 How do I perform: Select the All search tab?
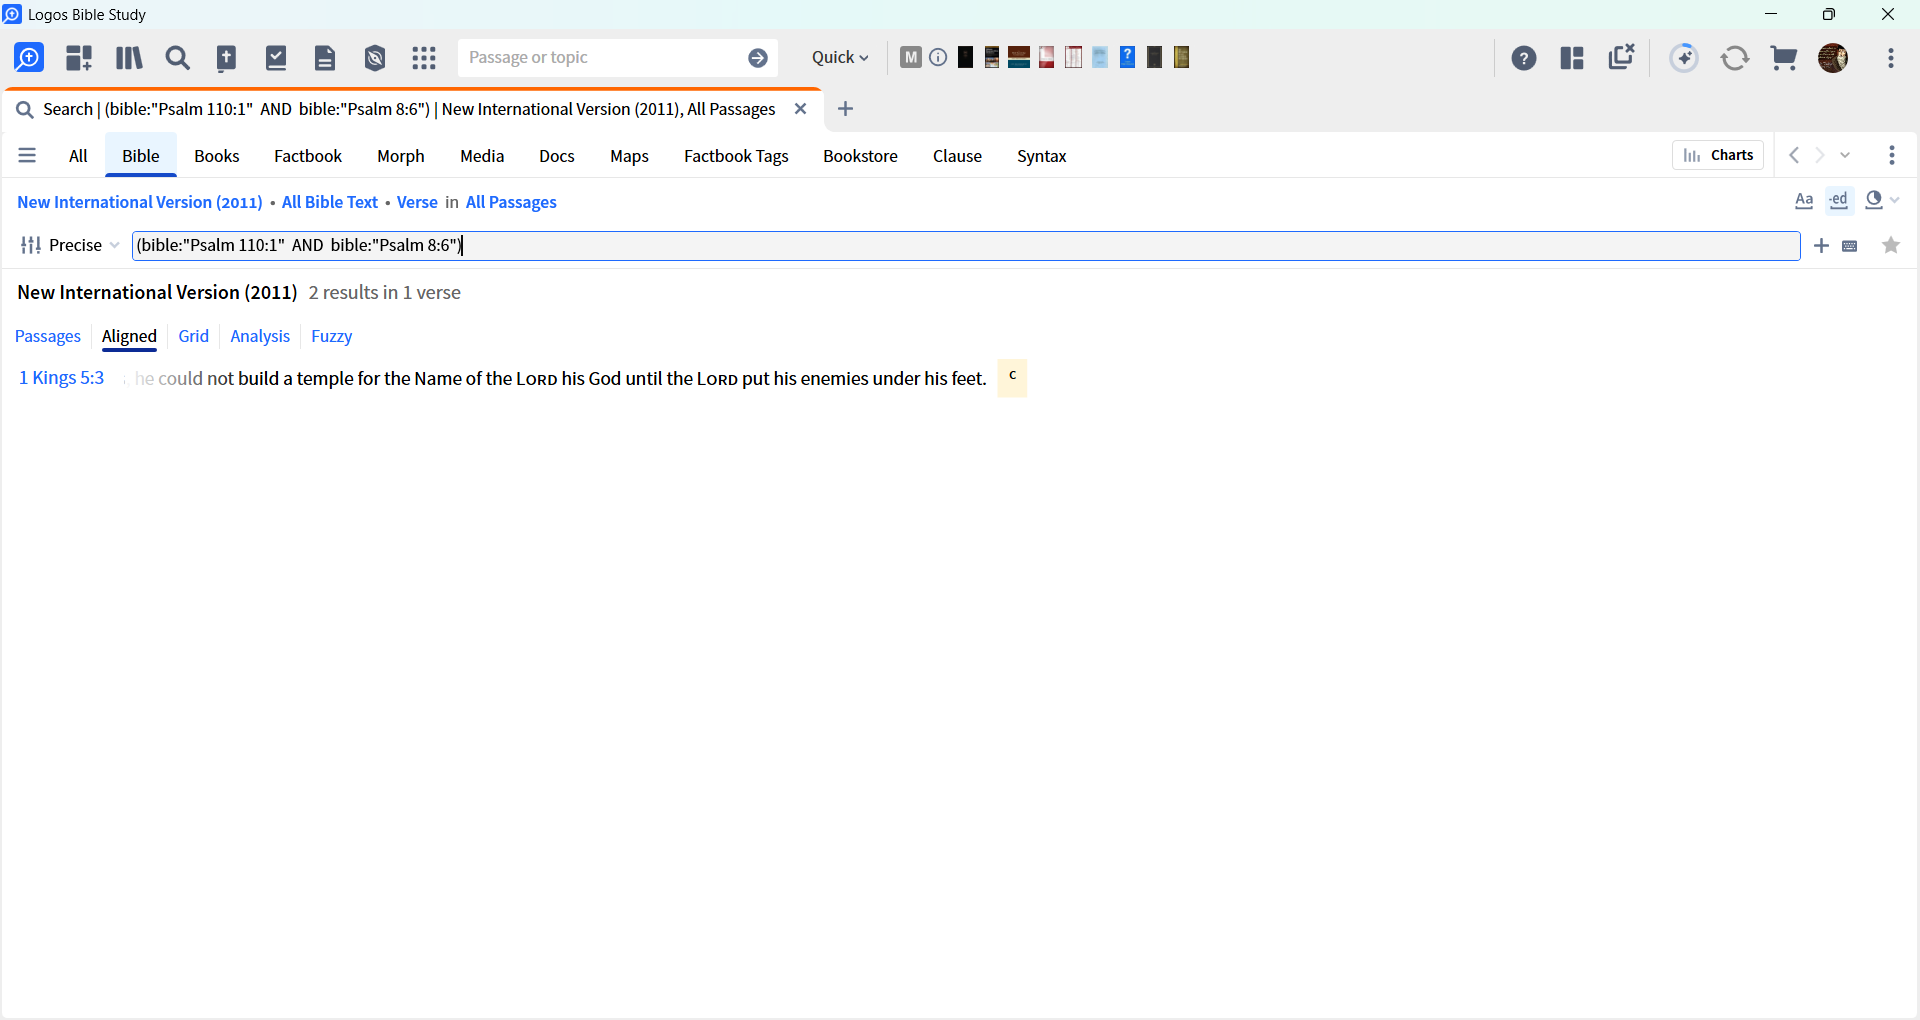pos(78,156)
